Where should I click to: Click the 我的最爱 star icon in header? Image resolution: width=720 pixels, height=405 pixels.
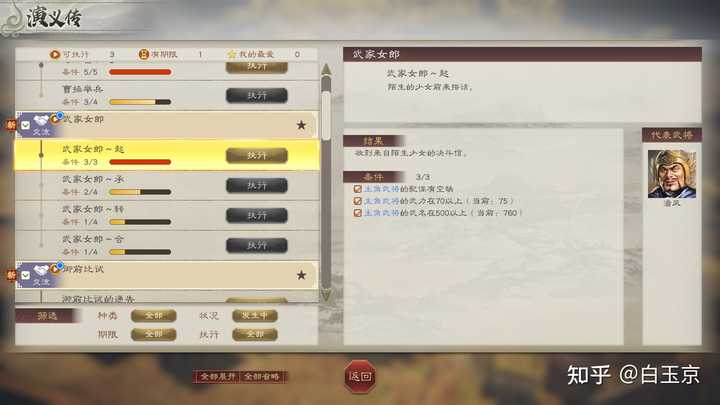pyautogui.click(x=232, y=54)
